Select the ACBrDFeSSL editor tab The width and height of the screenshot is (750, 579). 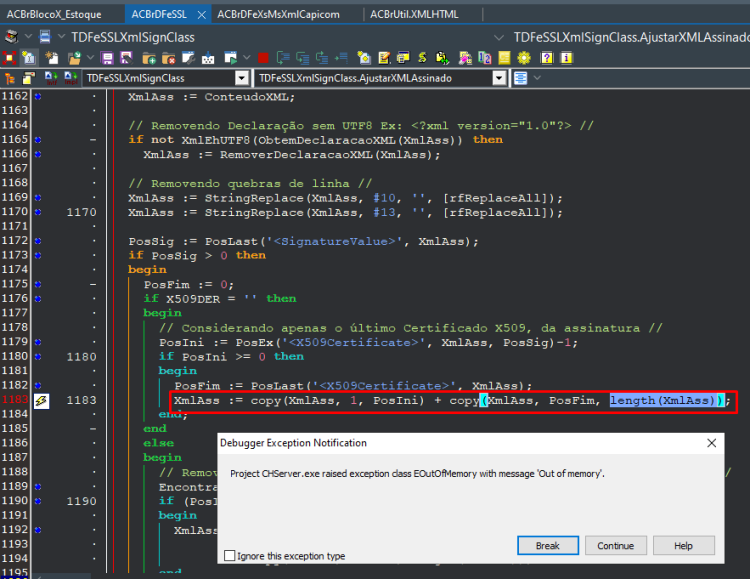pyautogui.click(x=159, y=14)
